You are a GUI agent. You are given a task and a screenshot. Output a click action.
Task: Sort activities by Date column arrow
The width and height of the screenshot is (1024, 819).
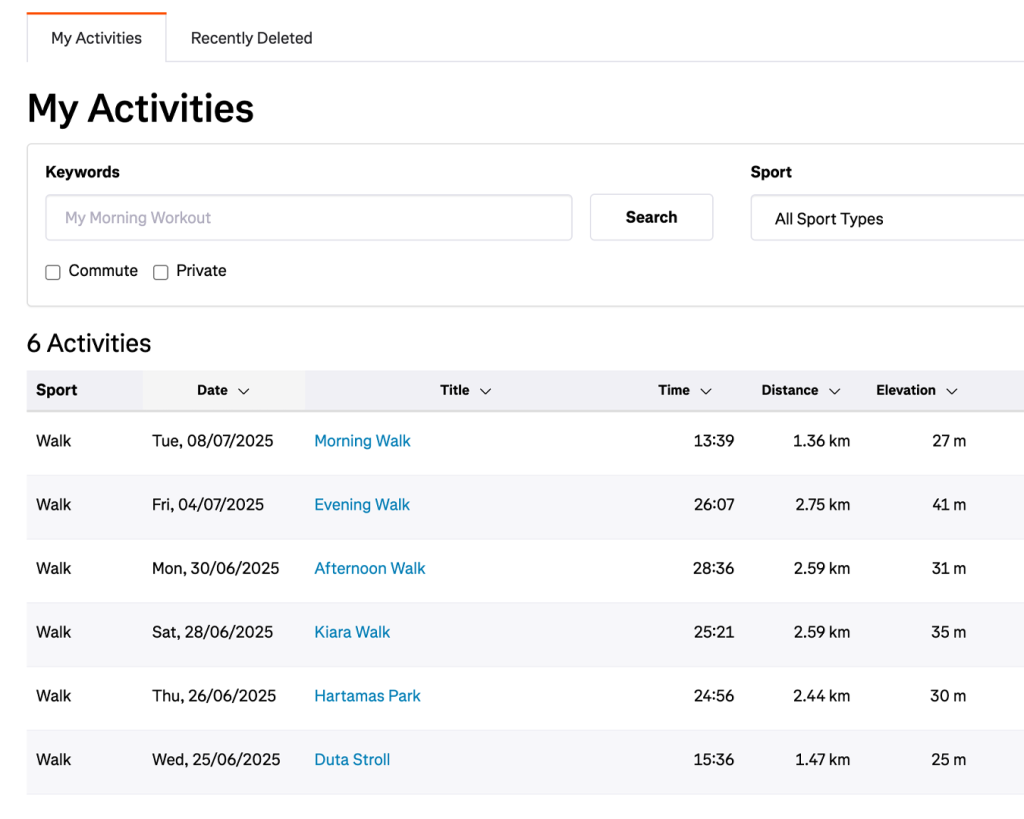point(244,391)
